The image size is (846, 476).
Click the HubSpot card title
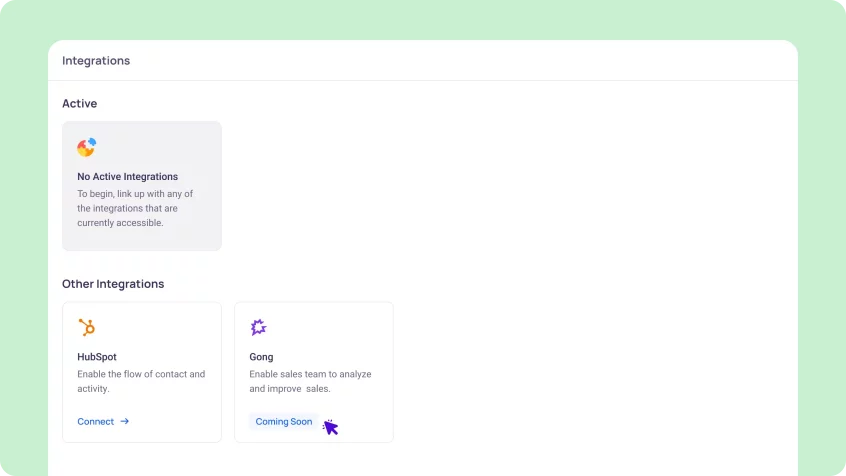(x=97, y=357)
